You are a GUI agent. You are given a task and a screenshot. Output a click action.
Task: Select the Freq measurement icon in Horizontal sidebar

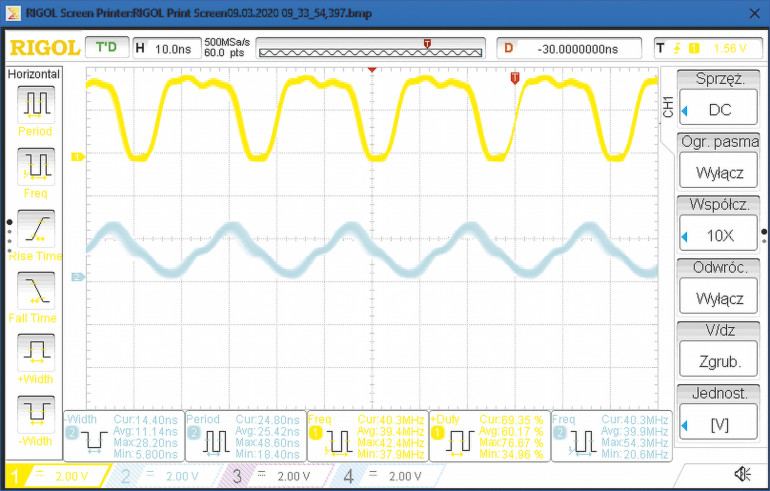point(37,166)
